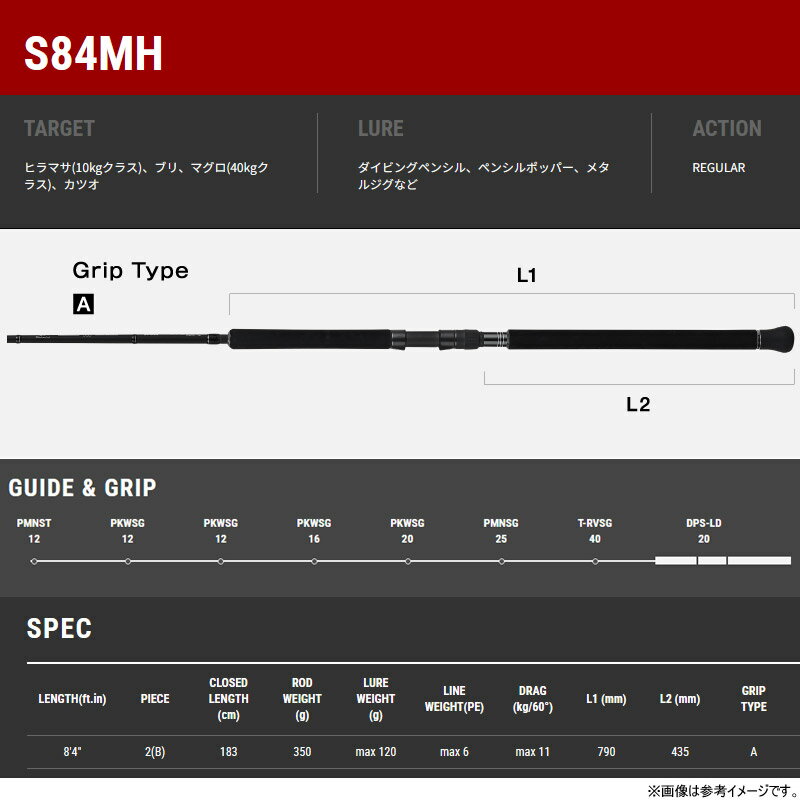Click the max 6 line weight value
The width and height of the screenshot is (800, 800).
tap(454, 752)
